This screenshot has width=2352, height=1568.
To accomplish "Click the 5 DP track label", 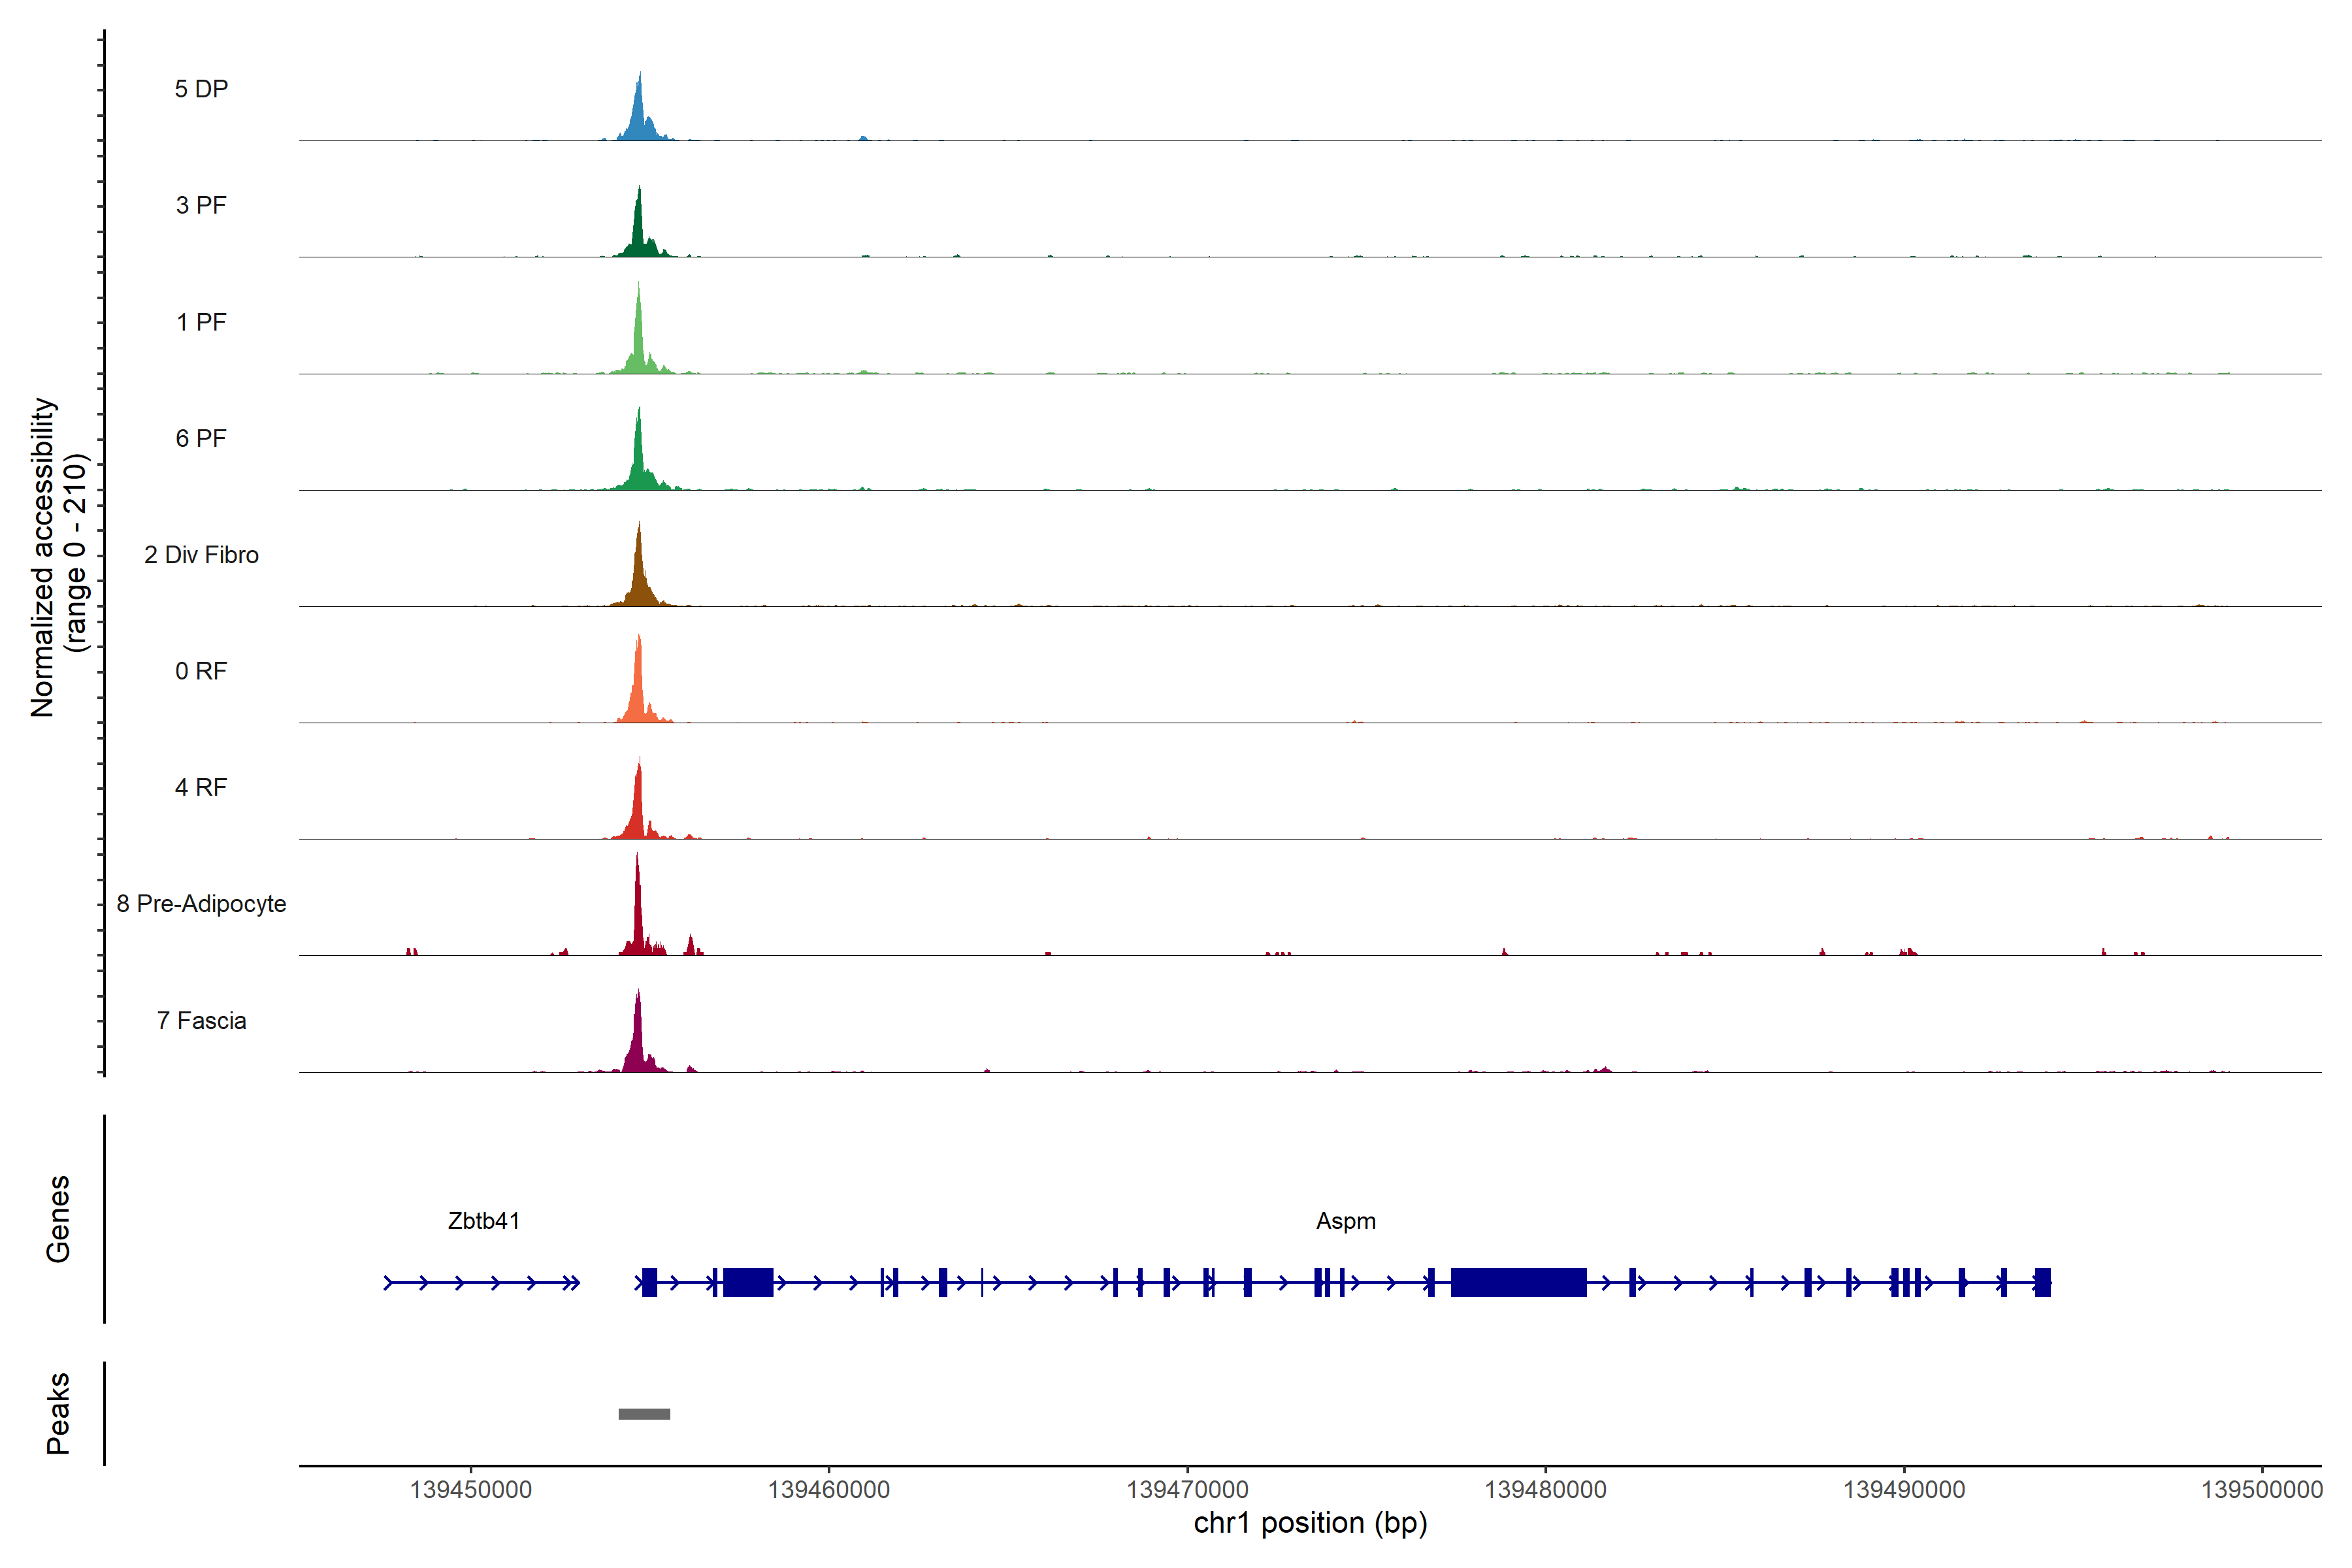I will point(201,89).
